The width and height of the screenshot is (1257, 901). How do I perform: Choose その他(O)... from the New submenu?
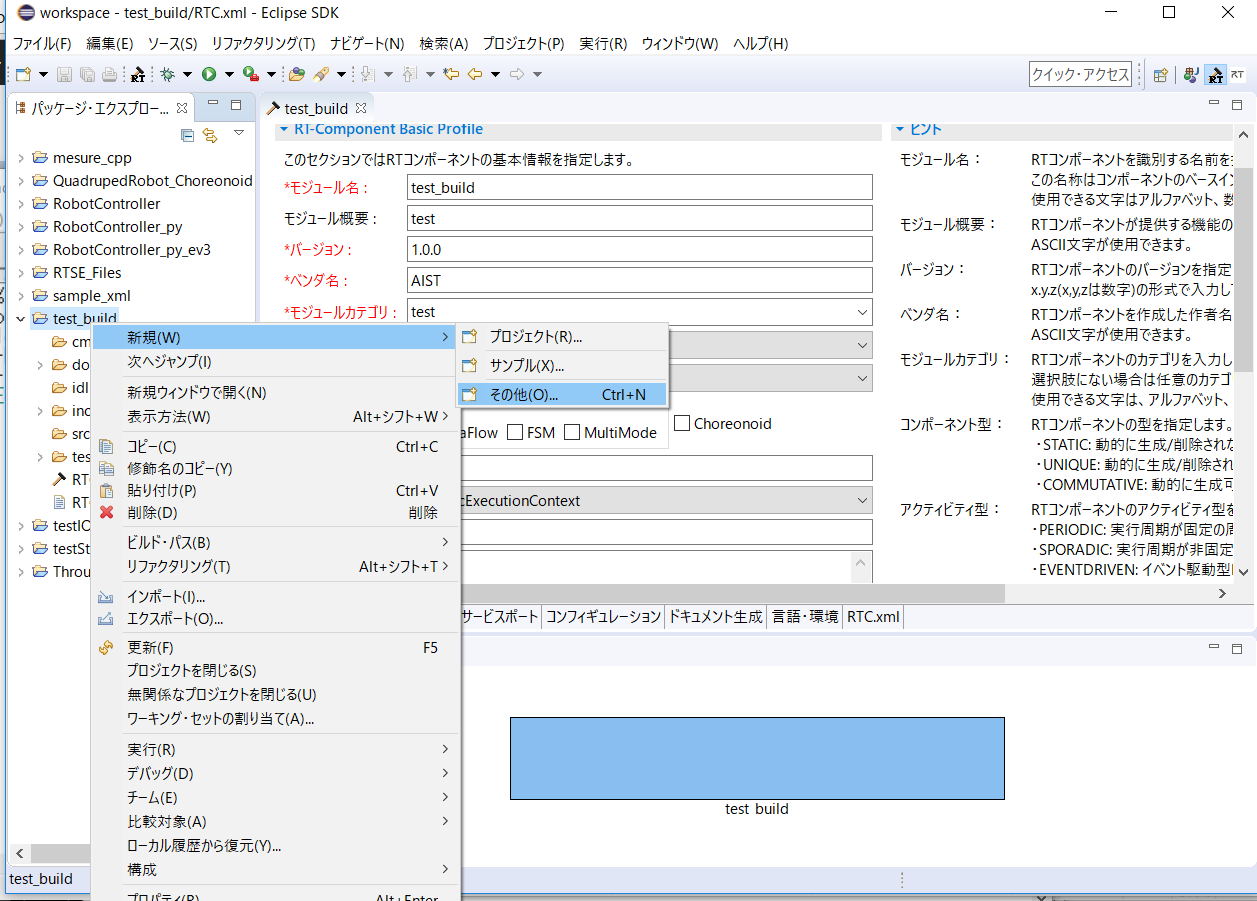[x=562, y=395]
